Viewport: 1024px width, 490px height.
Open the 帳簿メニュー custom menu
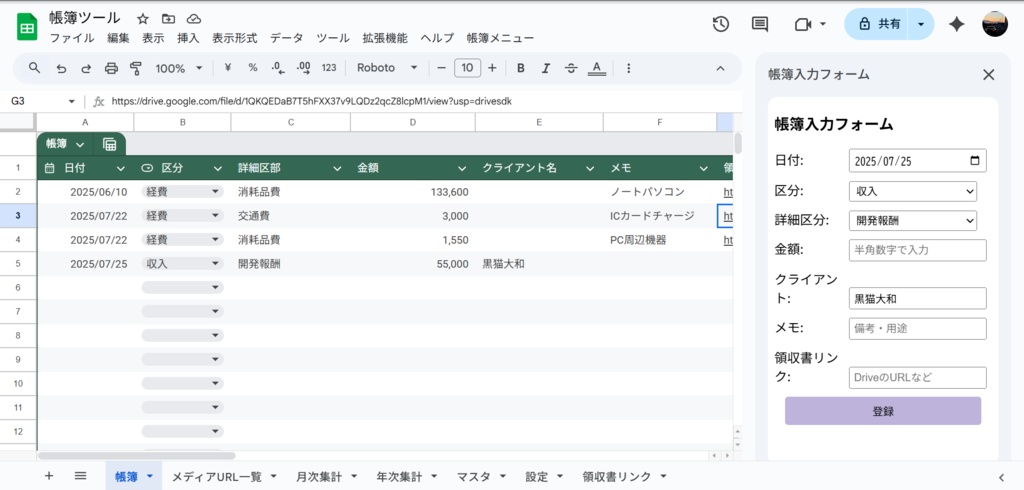500,38
